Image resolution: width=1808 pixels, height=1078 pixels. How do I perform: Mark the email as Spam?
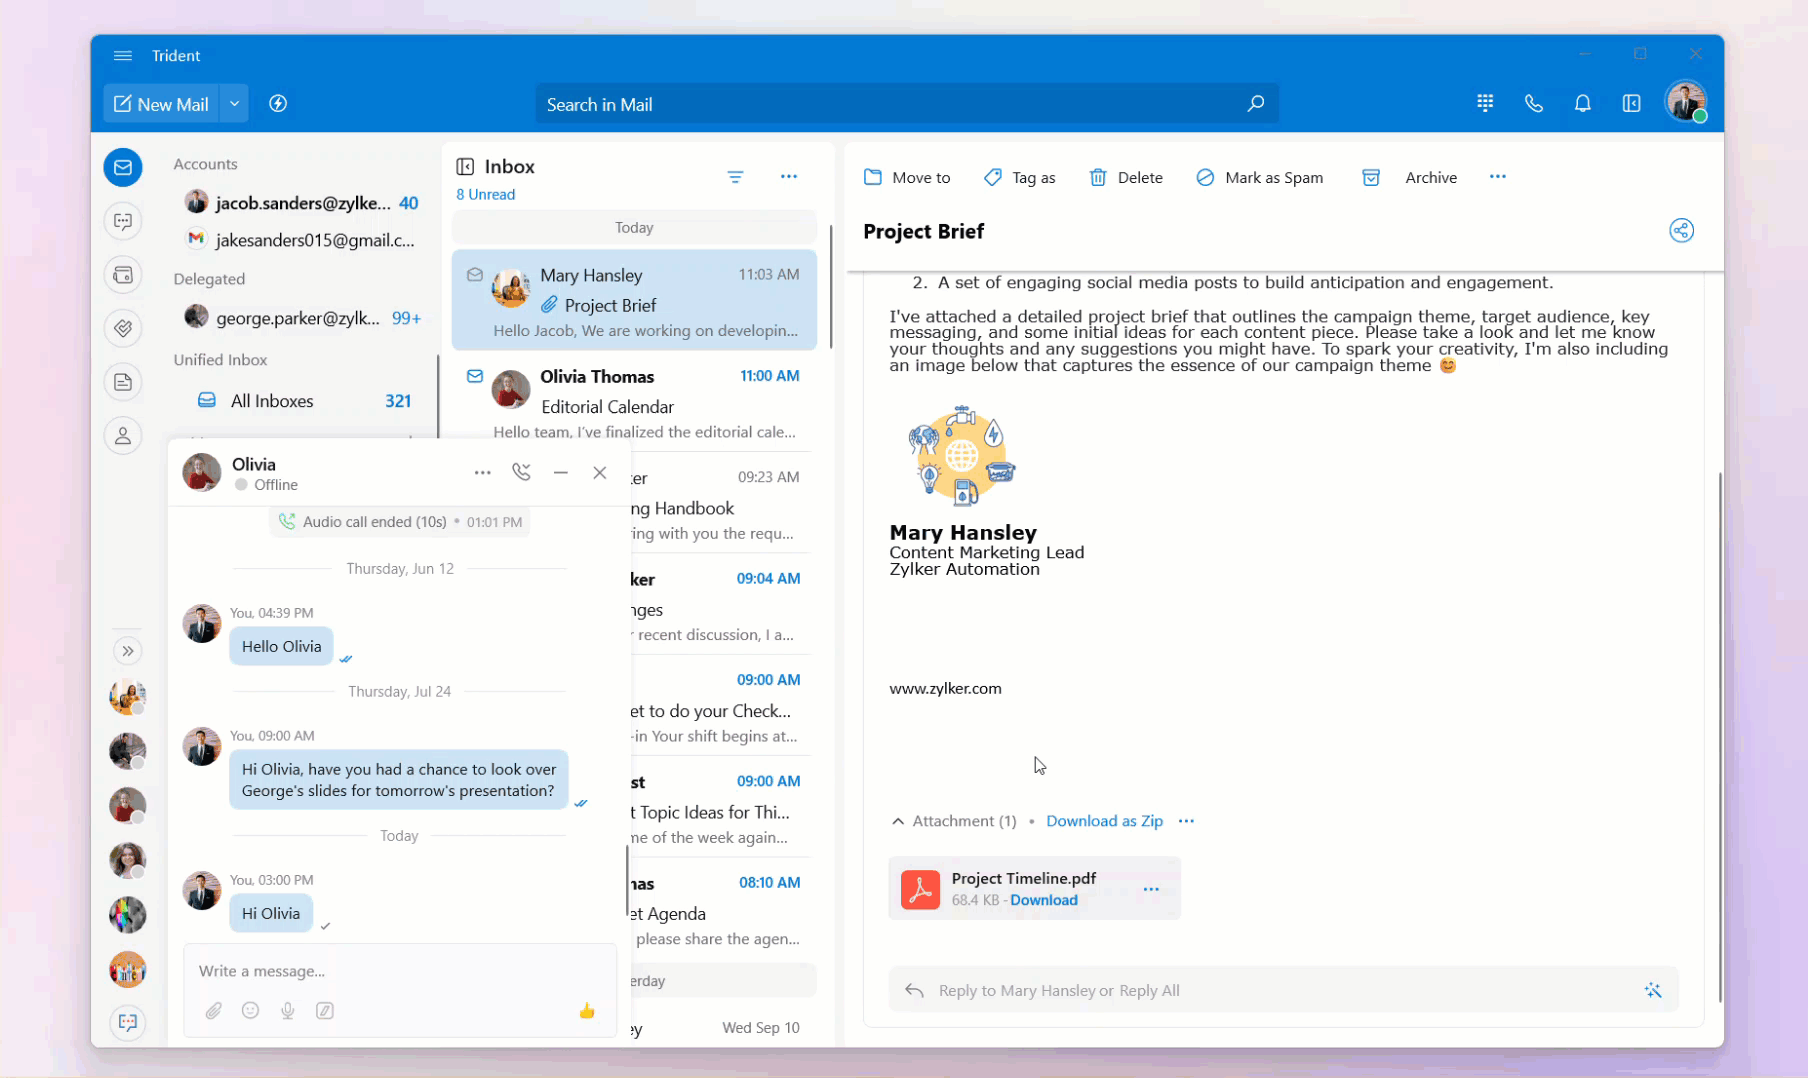pyautogui.click(x=1259, y=177)
